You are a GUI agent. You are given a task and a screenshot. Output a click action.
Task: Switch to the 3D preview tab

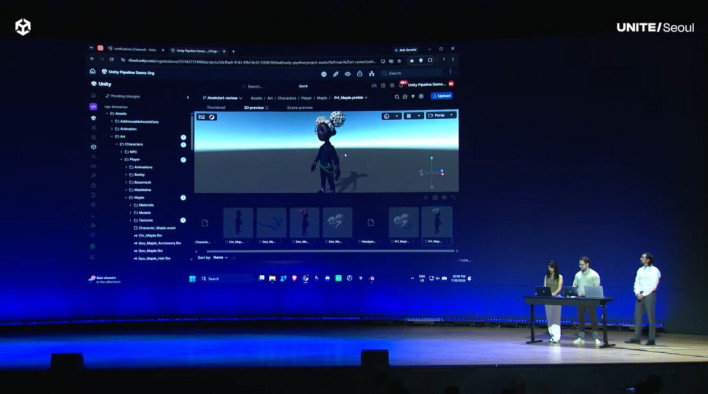point(254,108)
